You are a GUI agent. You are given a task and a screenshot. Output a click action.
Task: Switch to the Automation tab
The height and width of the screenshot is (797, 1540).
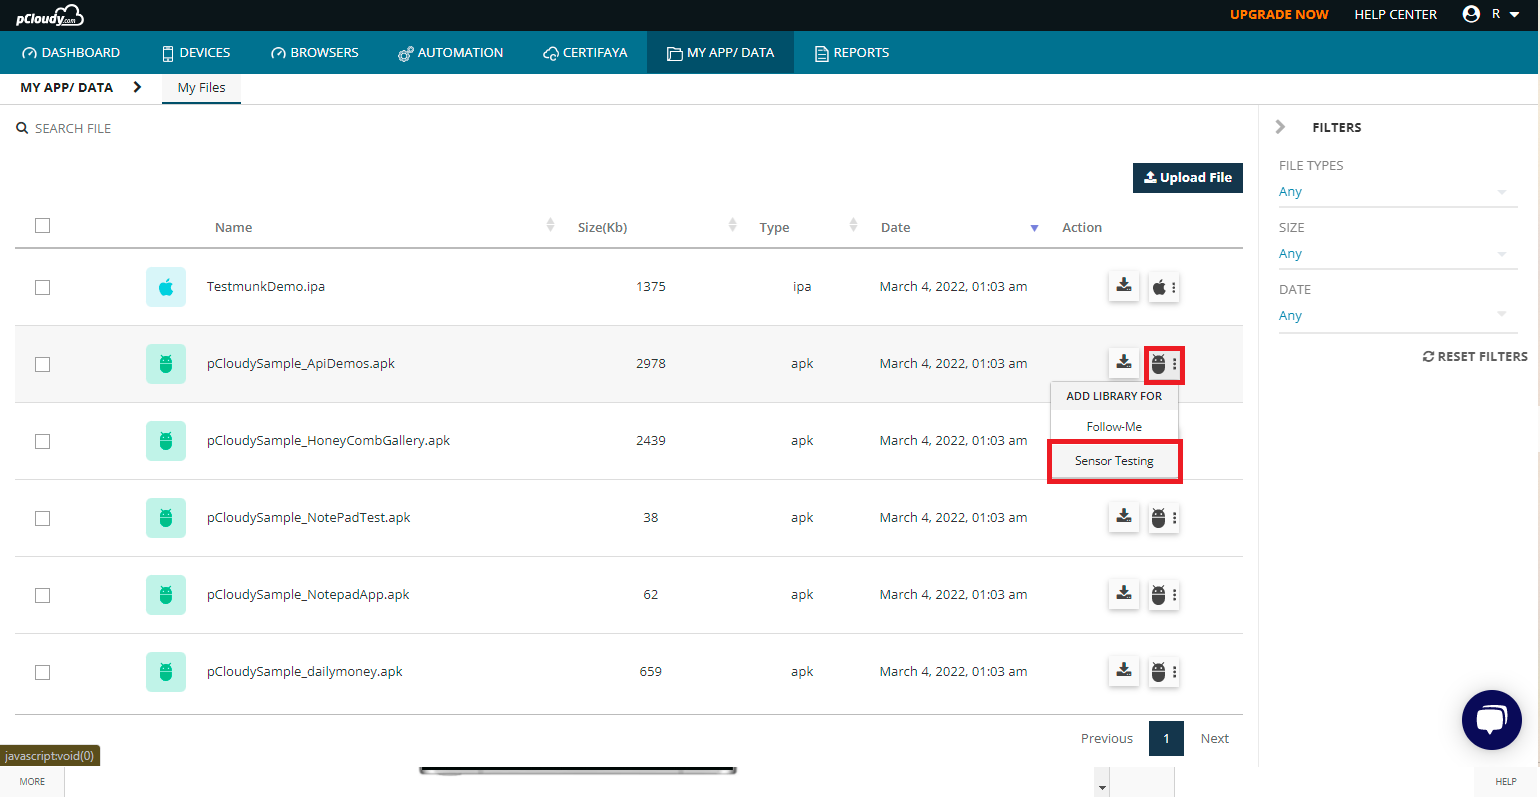pos(450,53)
